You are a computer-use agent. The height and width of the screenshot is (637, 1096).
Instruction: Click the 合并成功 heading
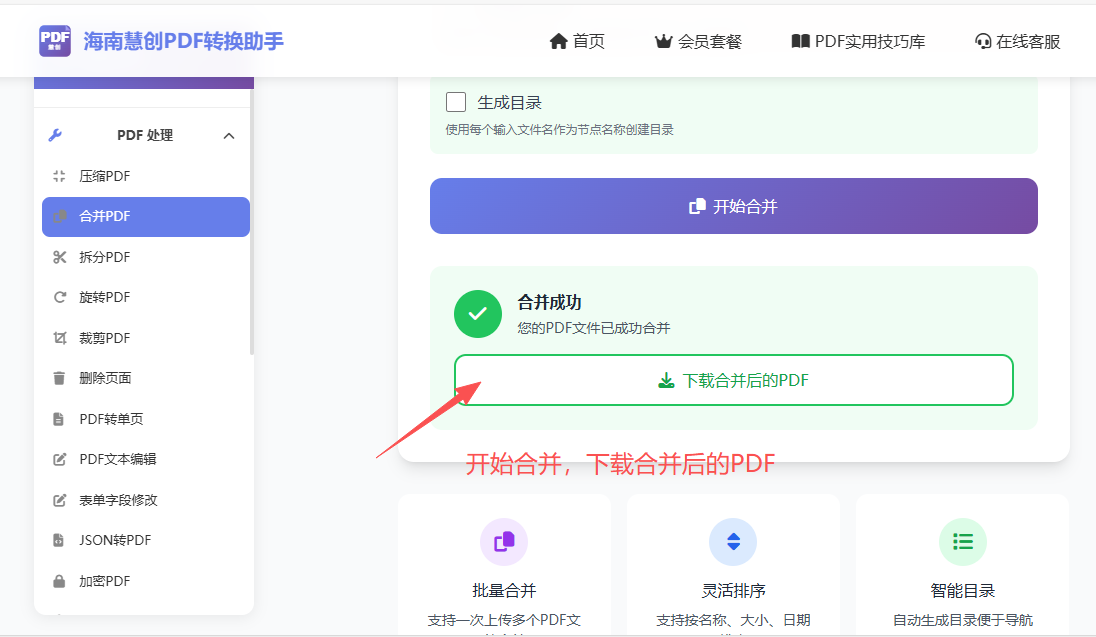click(x=549, y=302)
